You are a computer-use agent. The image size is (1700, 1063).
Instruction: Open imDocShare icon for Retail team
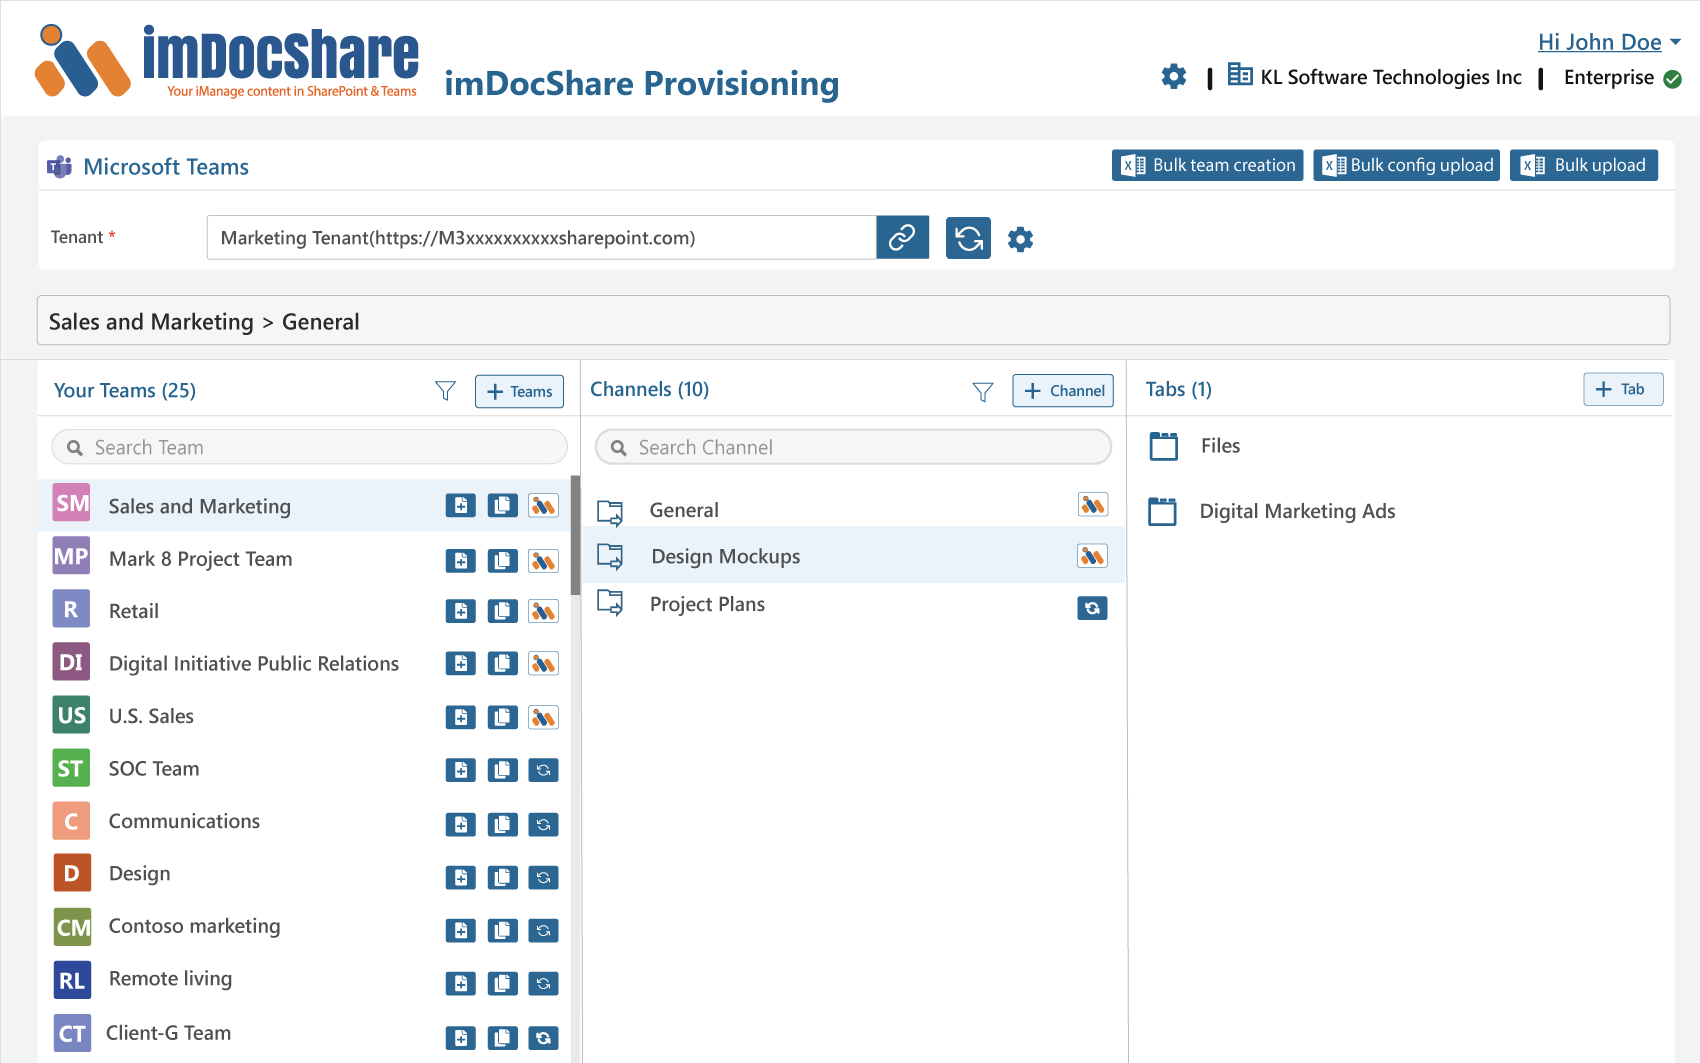click(x=543, y=611)
